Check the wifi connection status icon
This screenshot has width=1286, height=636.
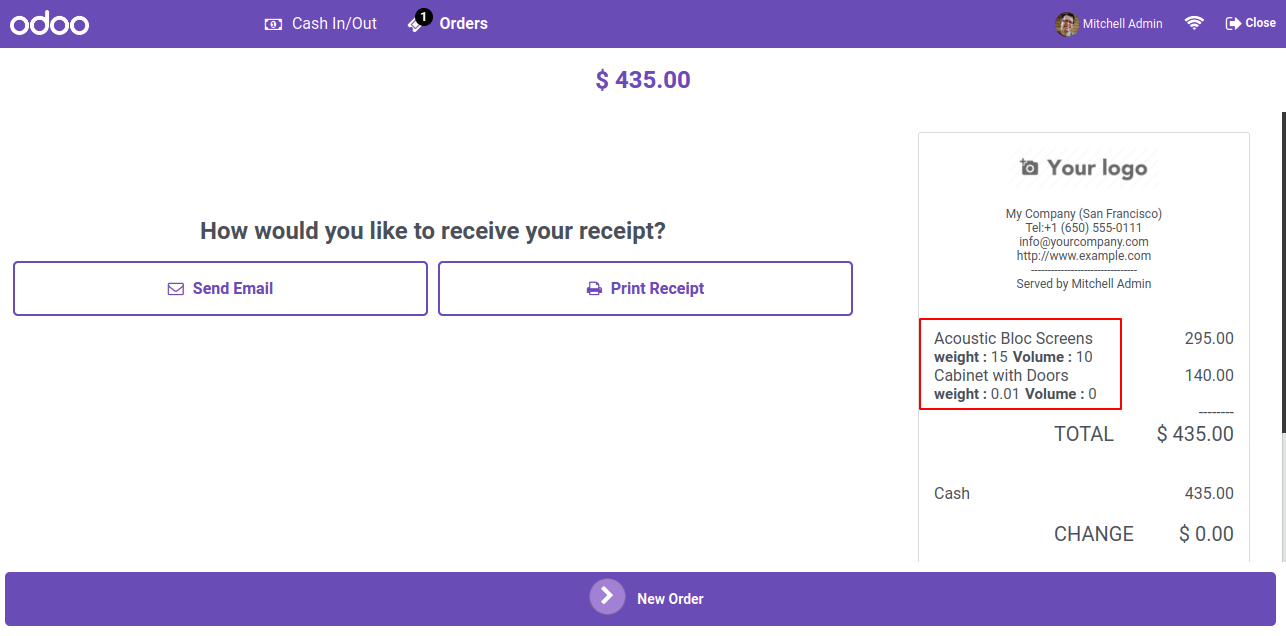[1194, 23]
